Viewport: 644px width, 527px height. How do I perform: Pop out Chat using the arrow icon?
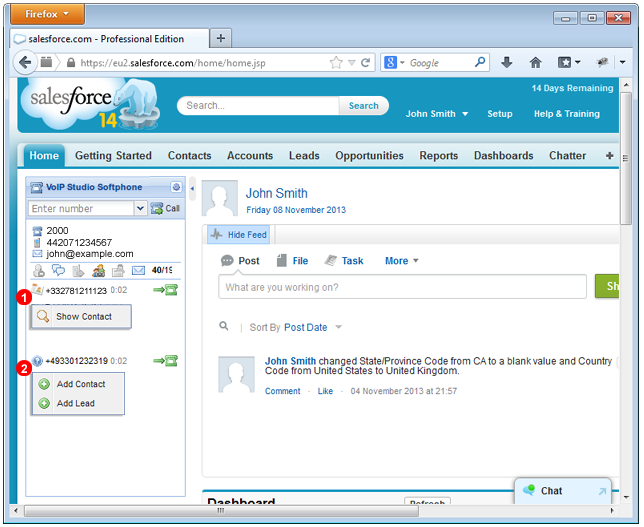tap(602, 491)
